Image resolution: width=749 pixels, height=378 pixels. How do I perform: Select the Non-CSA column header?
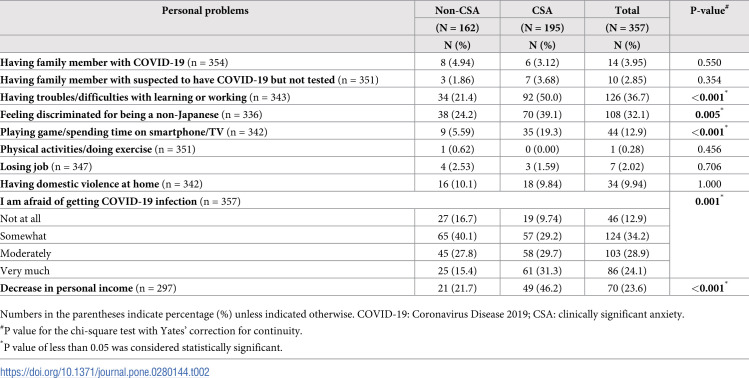coord(457,11)
